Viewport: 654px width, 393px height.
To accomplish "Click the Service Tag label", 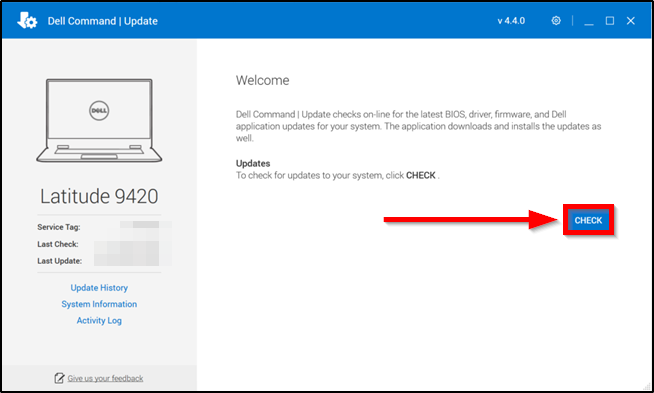I will pyautogui.click(x=59, y=227).
